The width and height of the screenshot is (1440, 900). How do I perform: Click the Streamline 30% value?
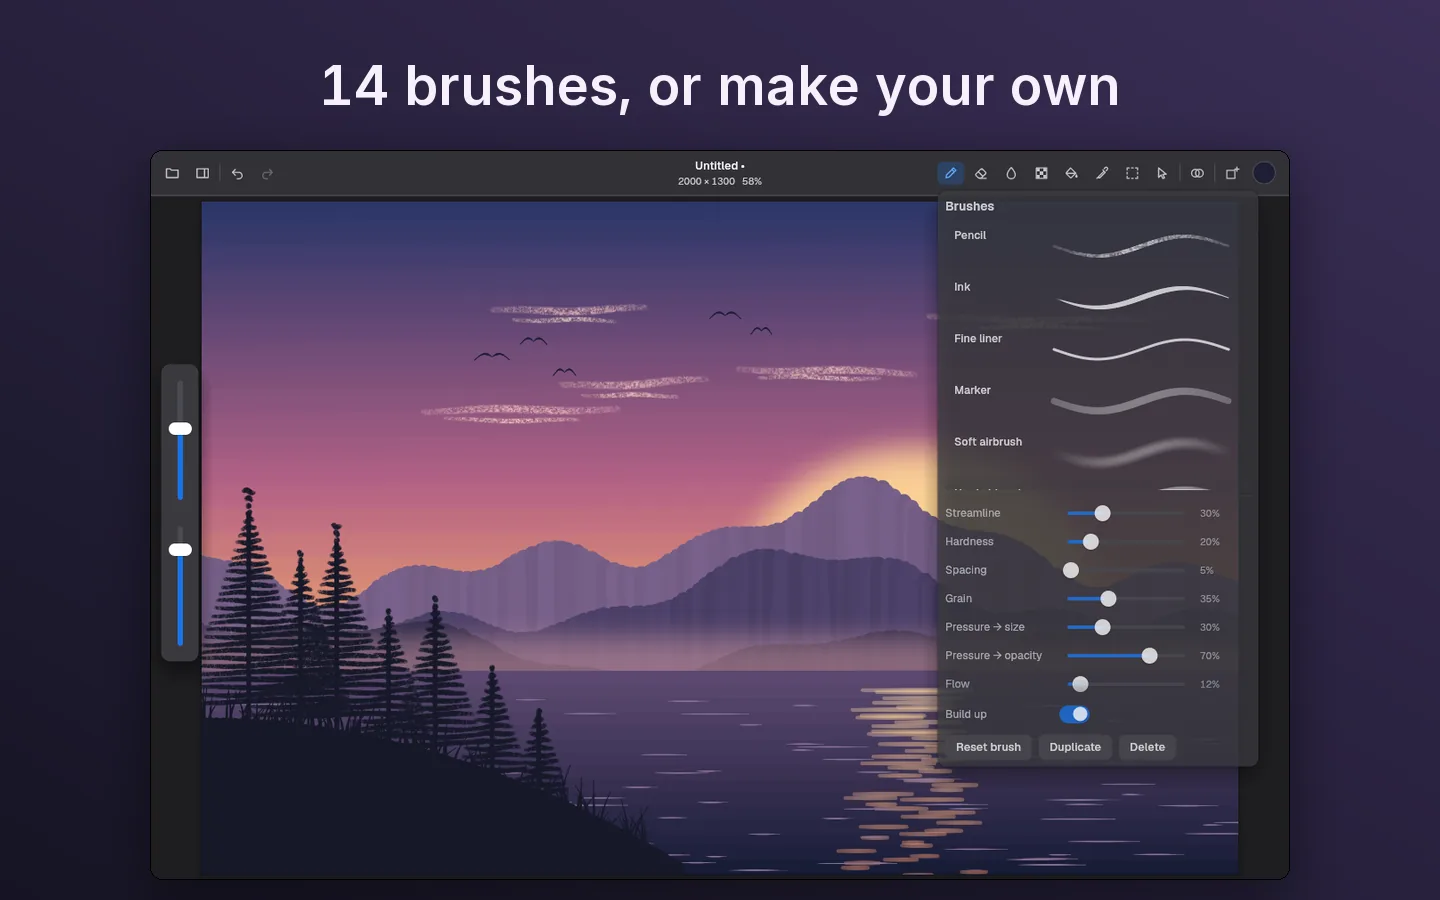pos(1209,513)
